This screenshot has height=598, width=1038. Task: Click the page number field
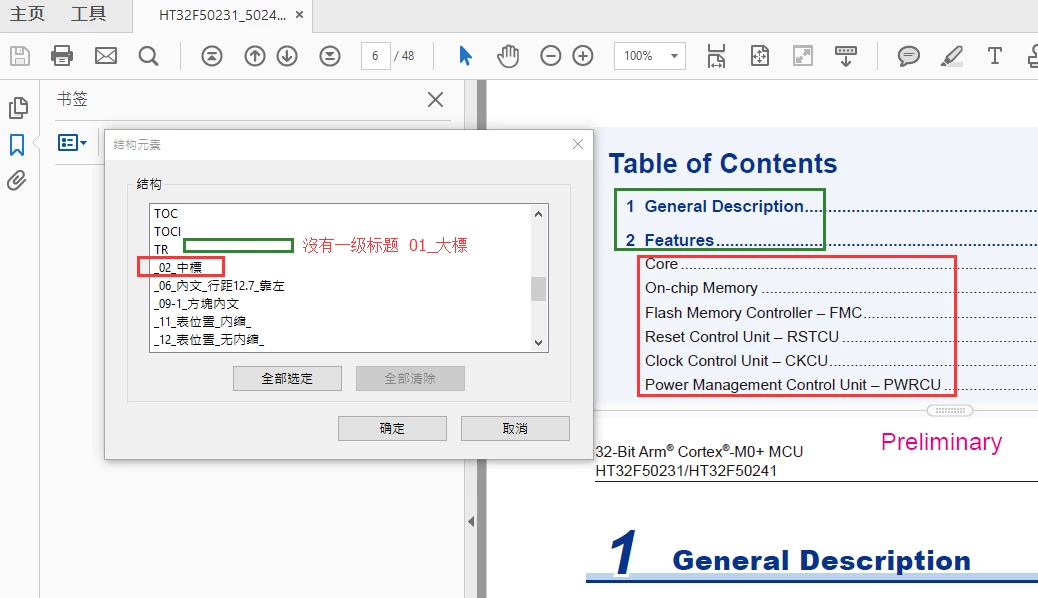[x=375, y=56]
